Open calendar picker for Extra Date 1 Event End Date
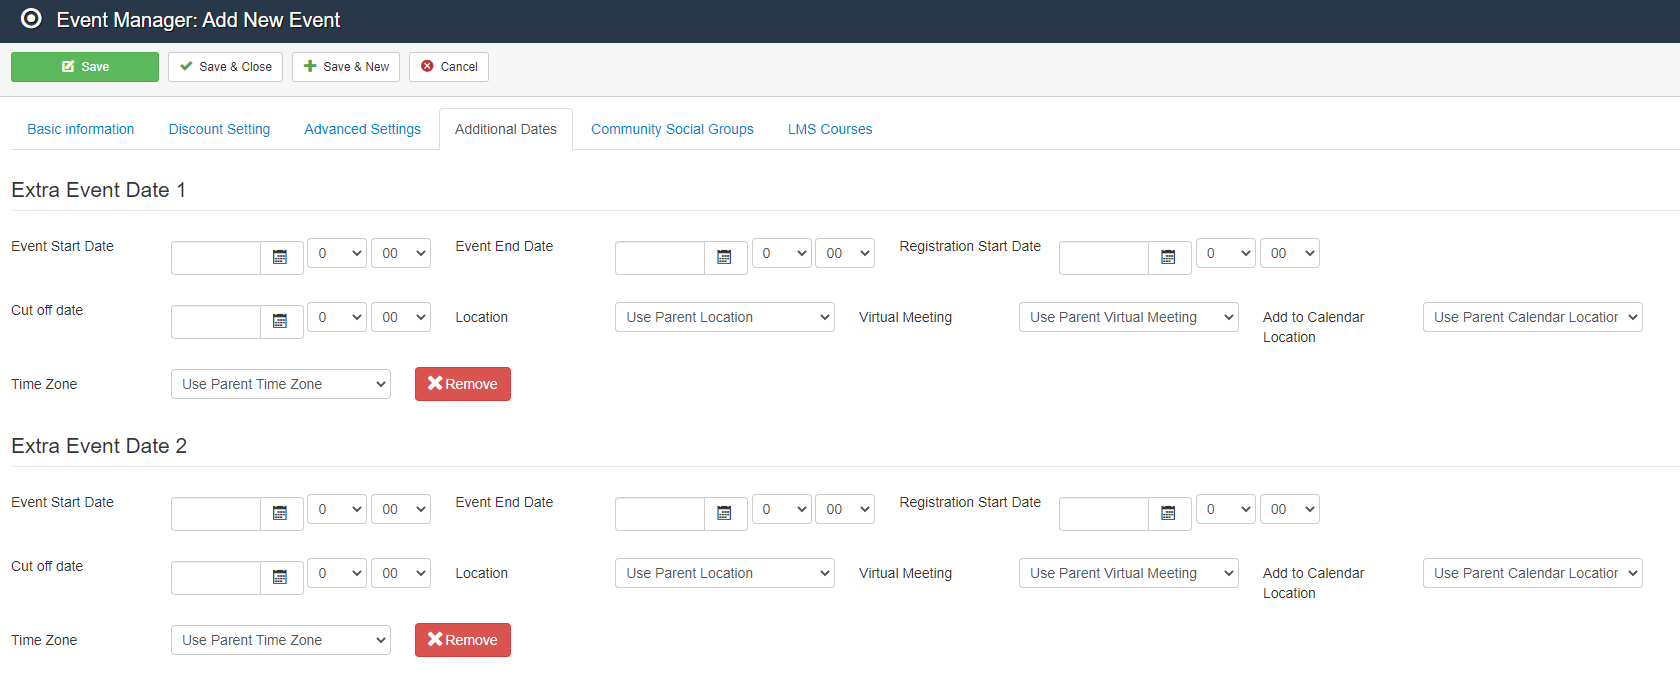 click(x=725, y=257)
